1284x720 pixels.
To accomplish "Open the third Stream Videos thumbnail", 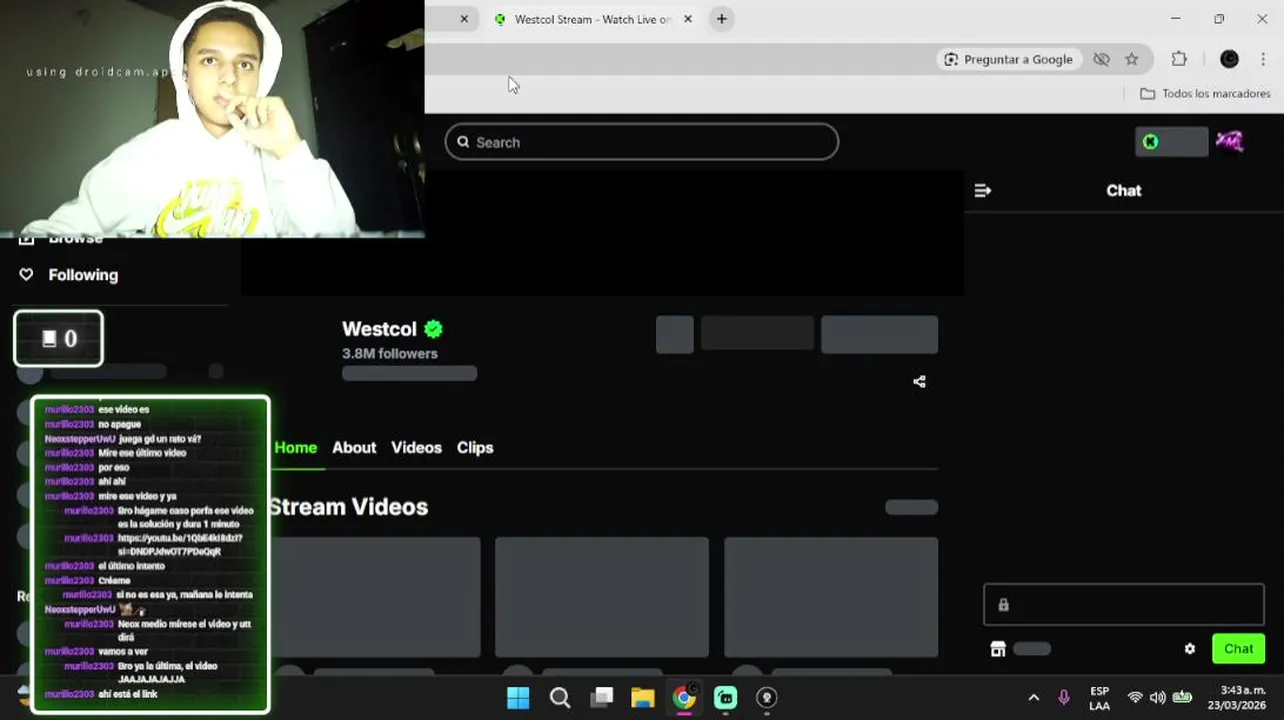I will point(831,597).
